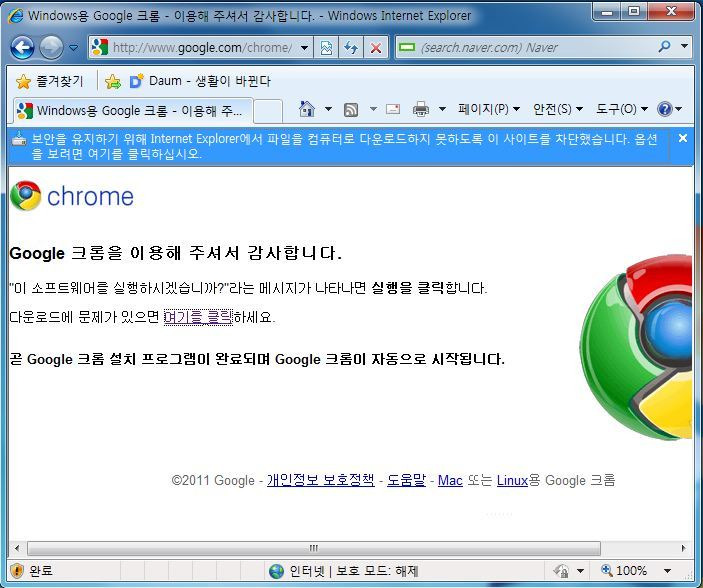The width and height of the screenshot is (703, 588).
Task: Click the 완료 status text
Action: click(x=41, y=571)
